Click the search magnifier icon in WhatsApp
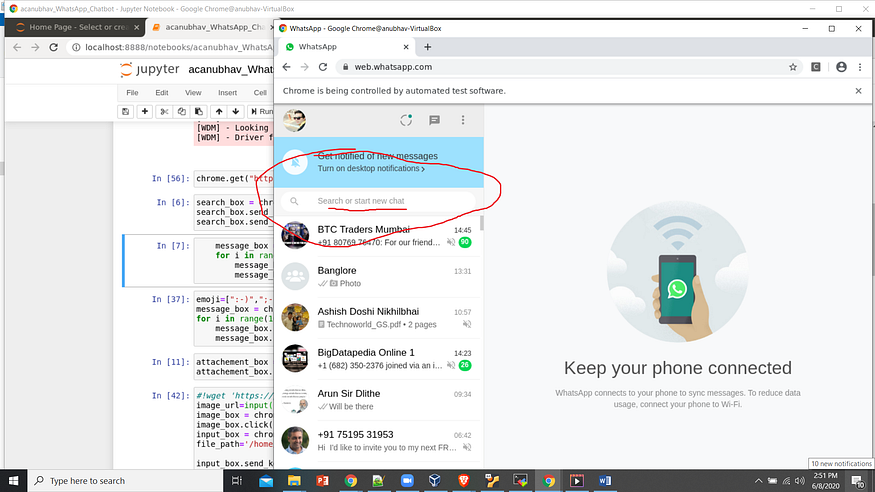The image size is (875, 492). 294,201
